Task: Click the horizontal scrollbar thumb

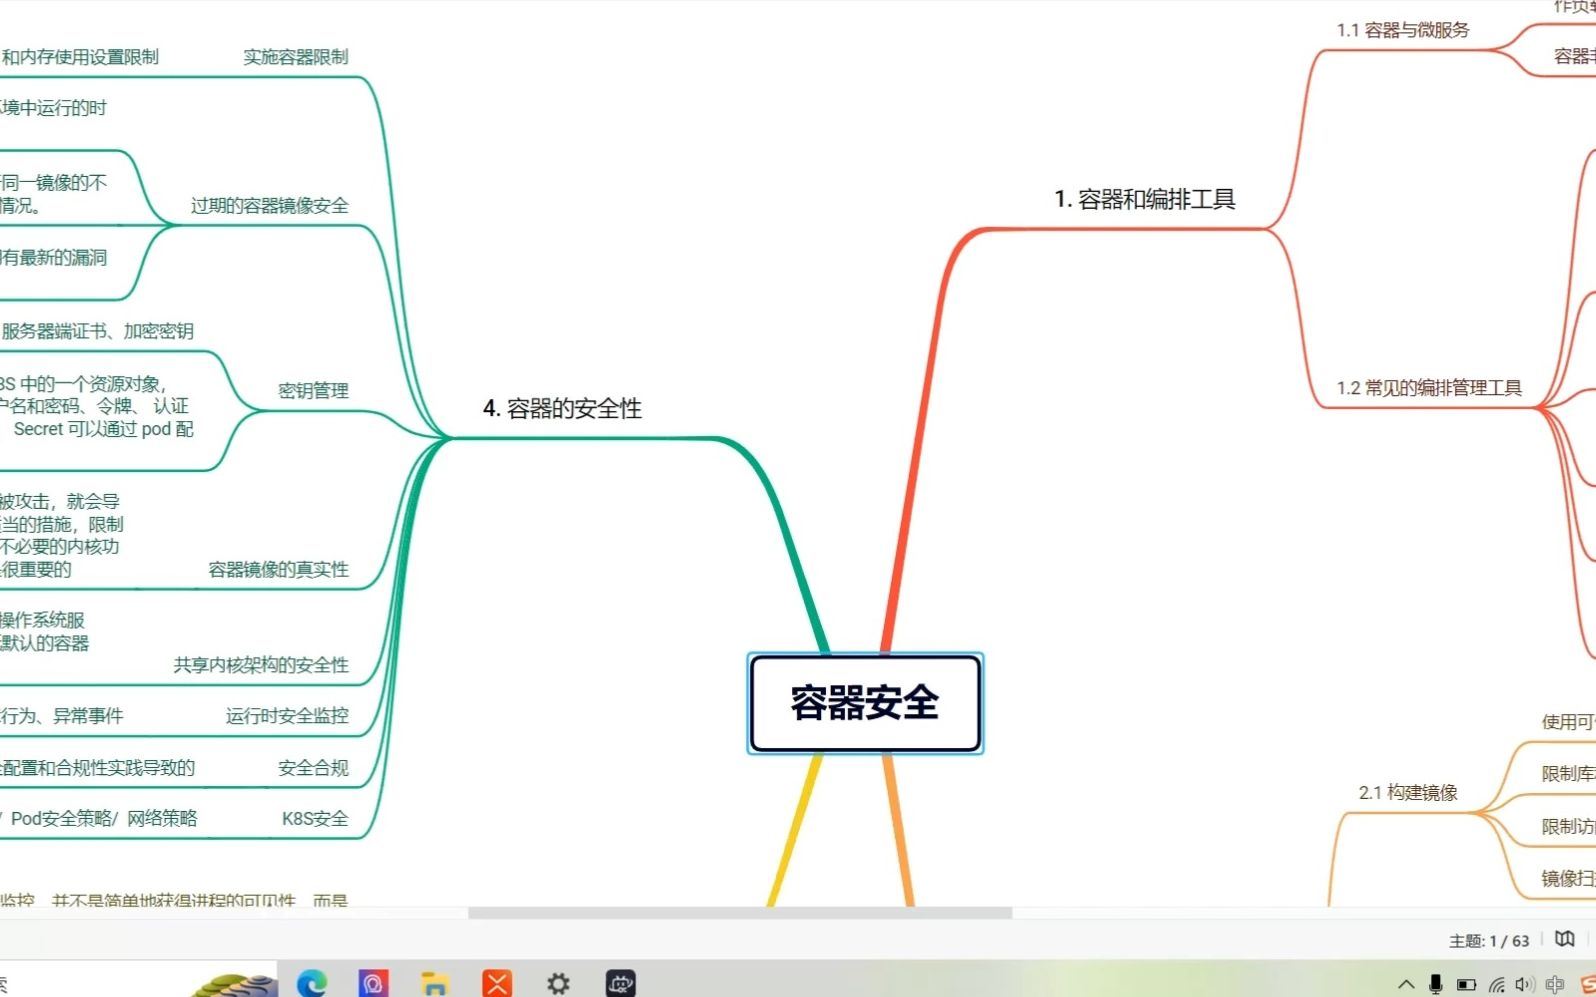Action: (740, 913)
